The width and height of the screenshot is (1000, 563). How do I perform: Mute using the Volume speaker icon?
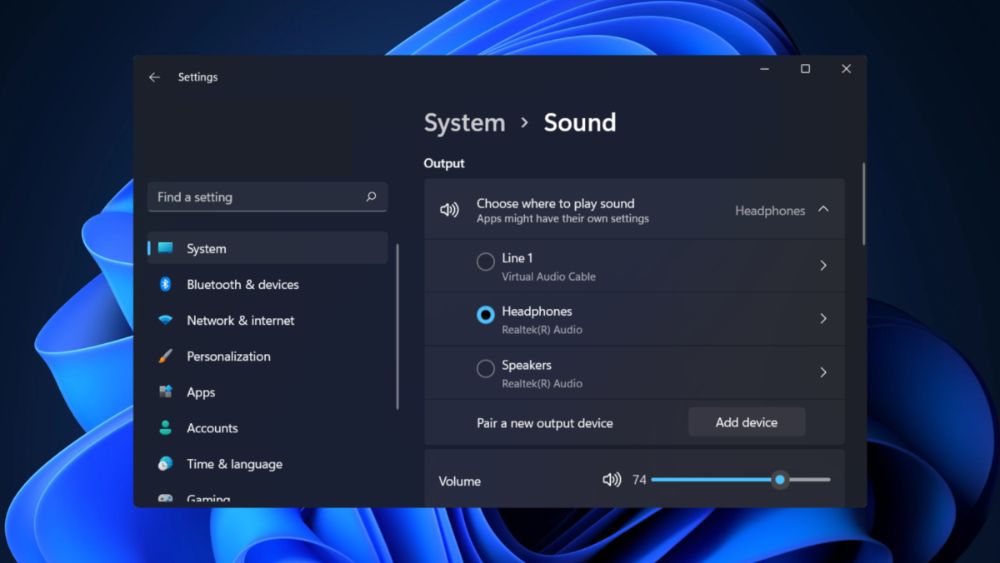(612, 479)
